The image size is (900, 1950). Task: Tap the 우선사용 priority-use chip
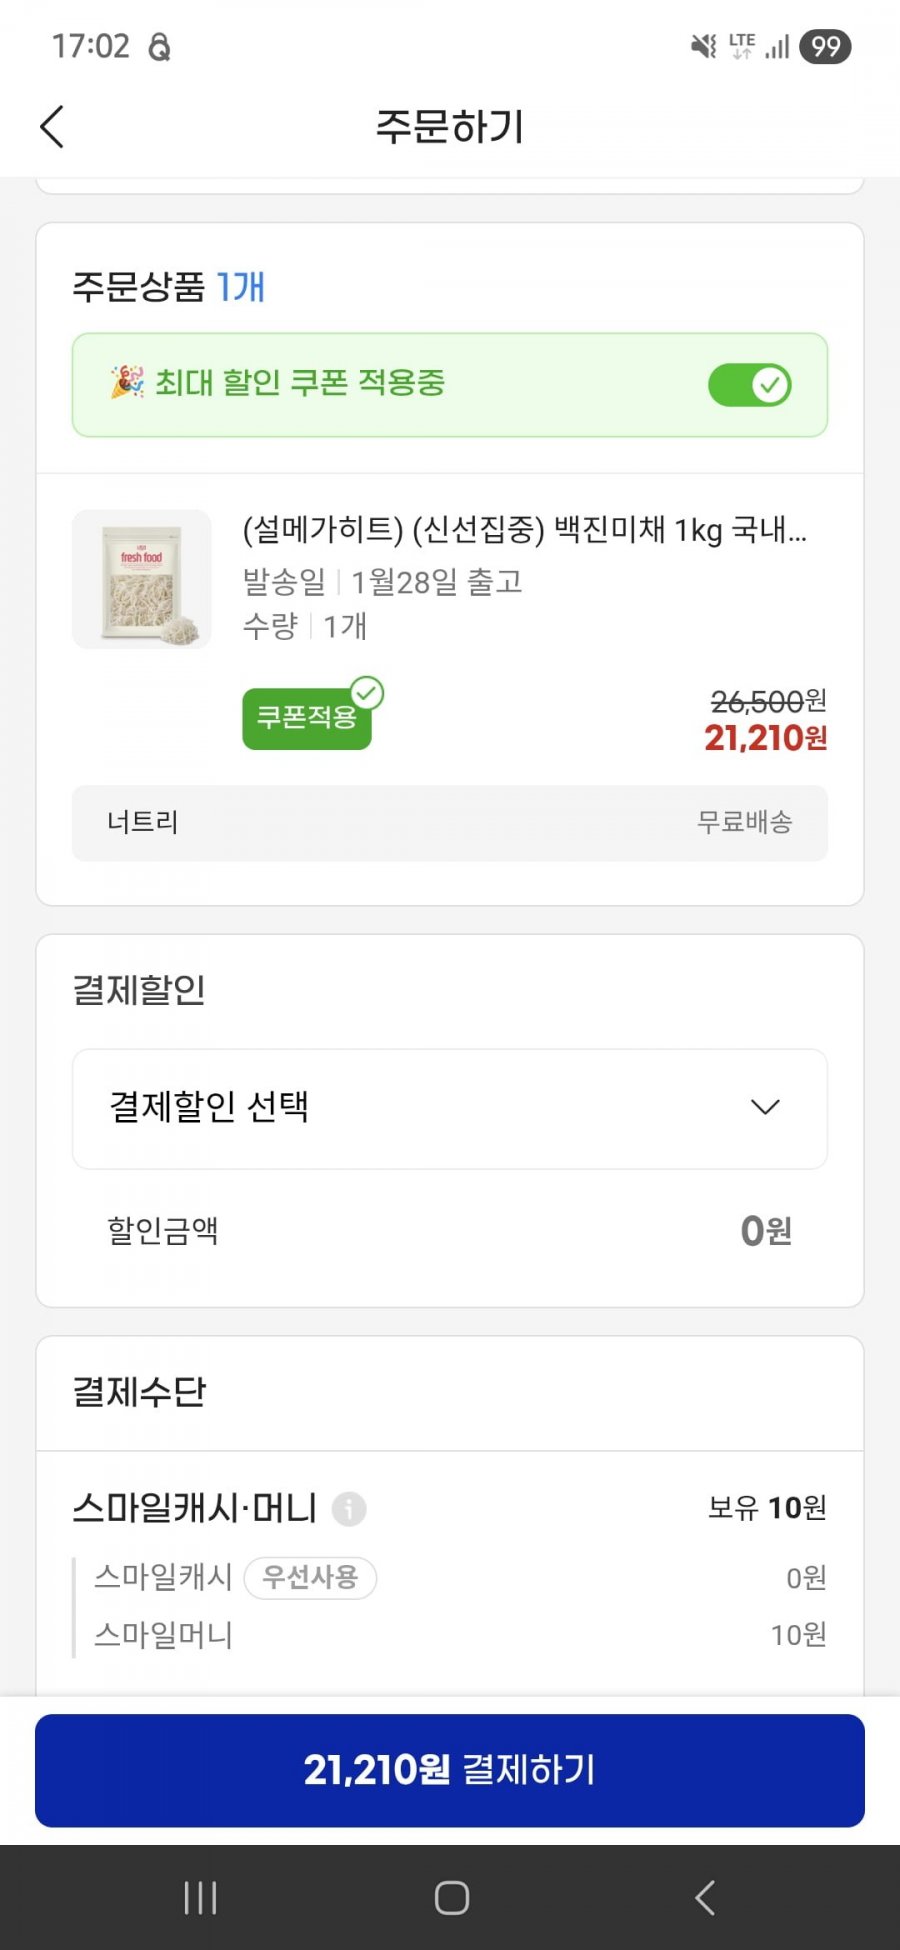[310, 1578]
